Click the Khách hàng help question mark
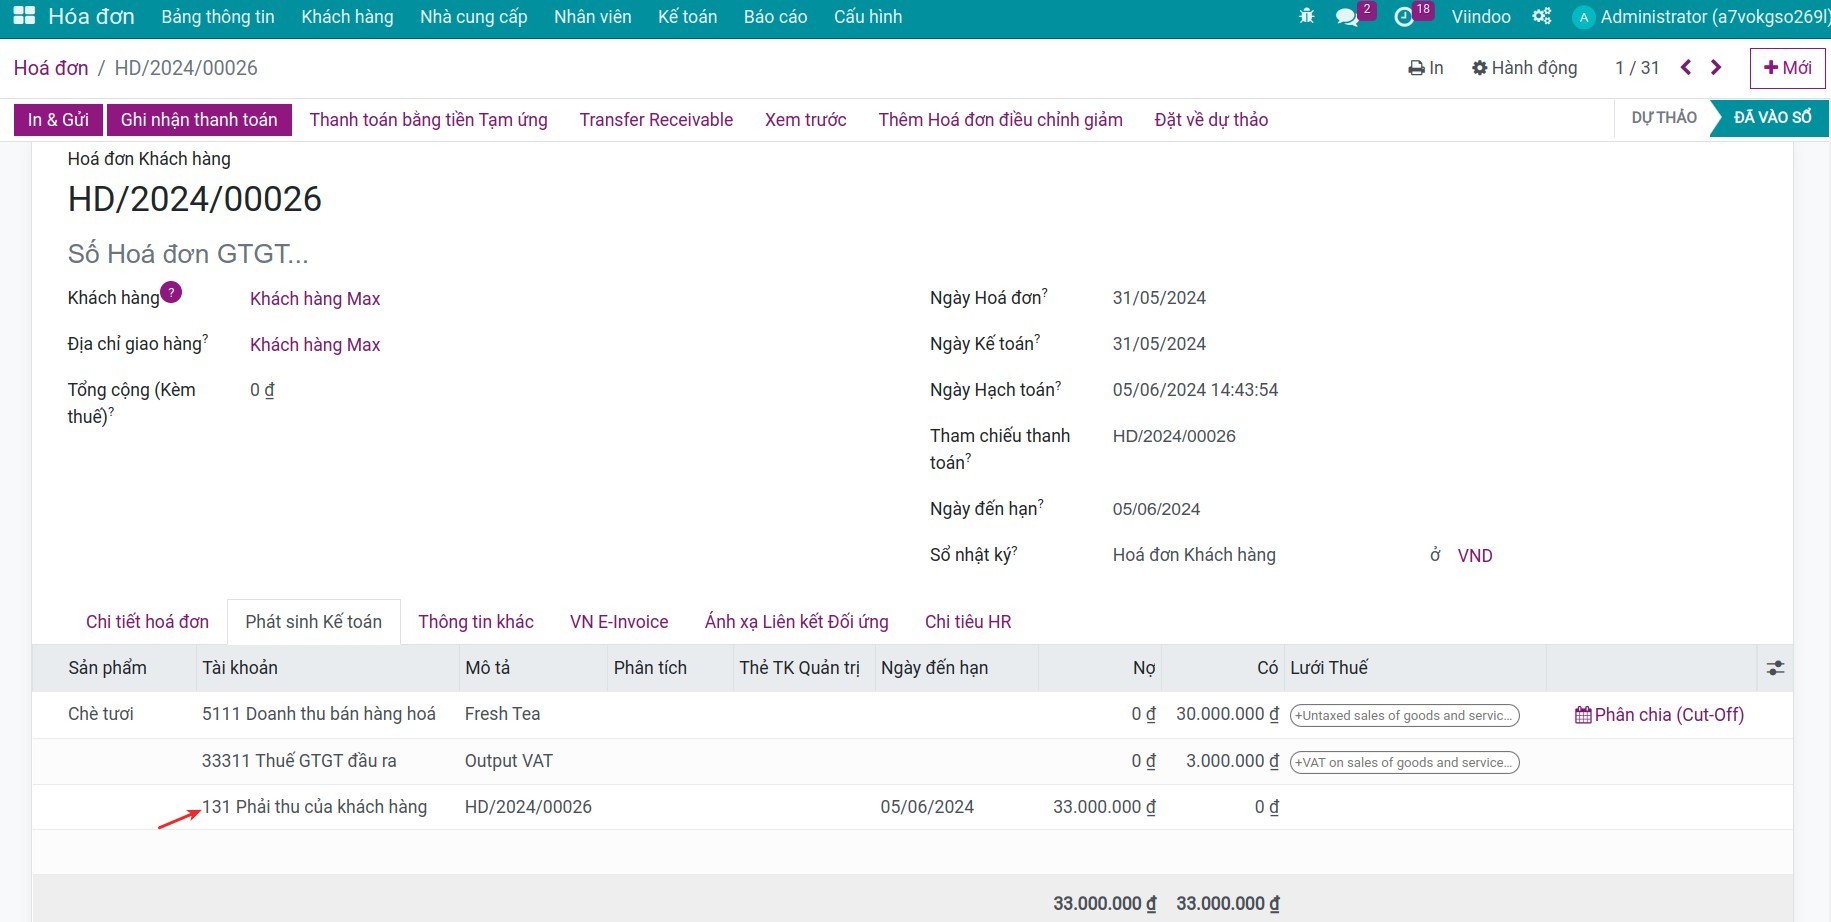This screenshot has height=922, width=1831. (x=171, y=292)
